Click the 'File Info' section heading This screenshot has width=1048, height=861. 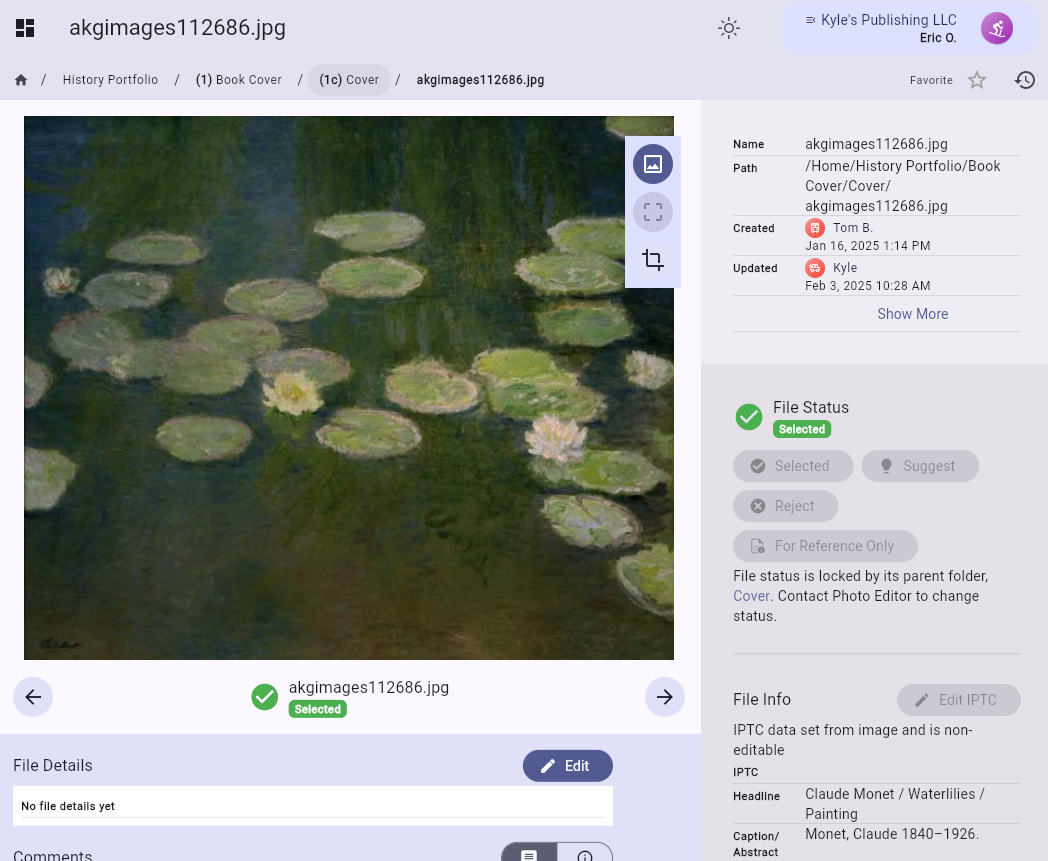tap(762, 700)
